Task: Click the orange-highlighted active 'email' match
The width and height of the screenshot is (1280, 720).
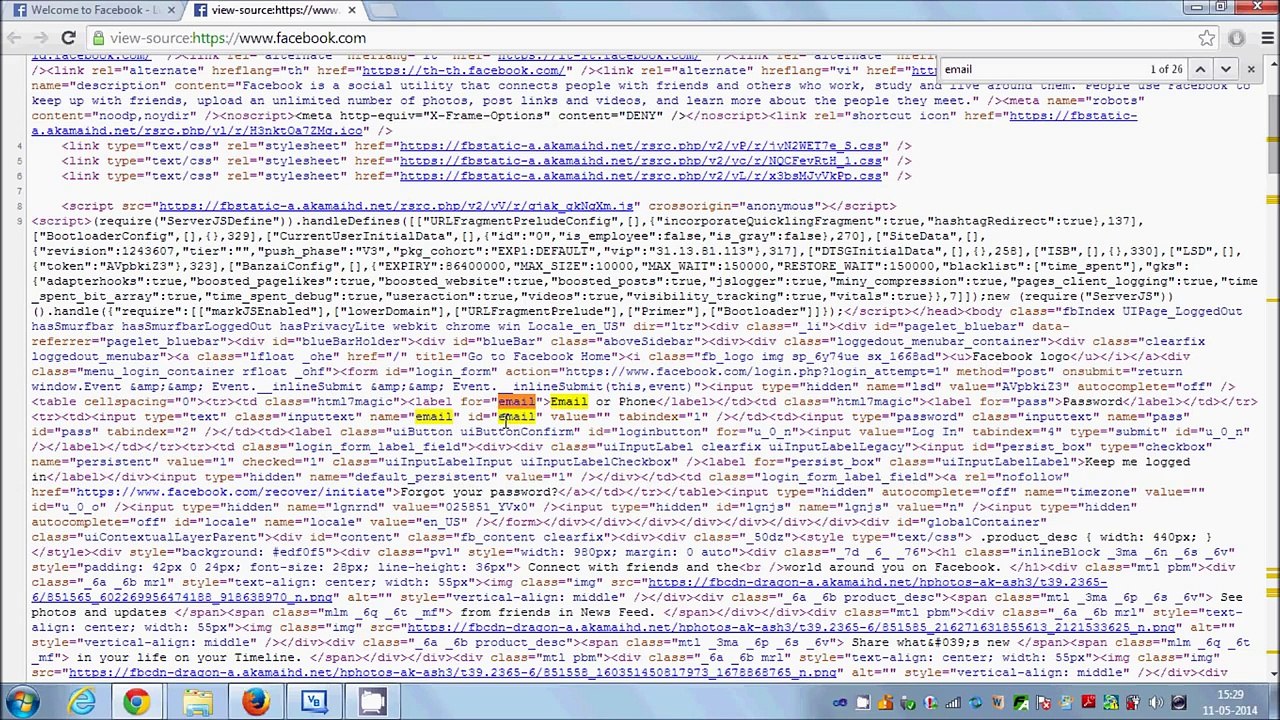Action: (x=516, y=402)
